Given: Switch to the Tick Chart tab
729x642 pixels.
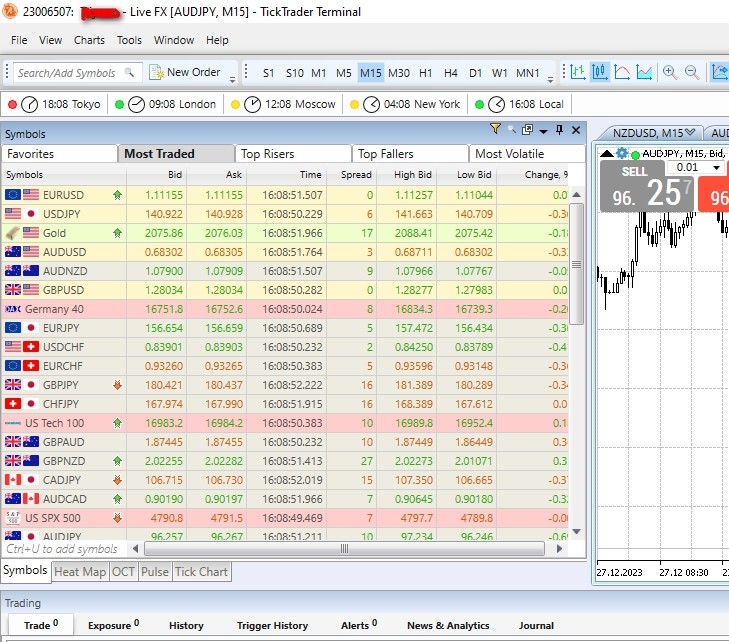Looking at the screenshot, I should (201, 572).
